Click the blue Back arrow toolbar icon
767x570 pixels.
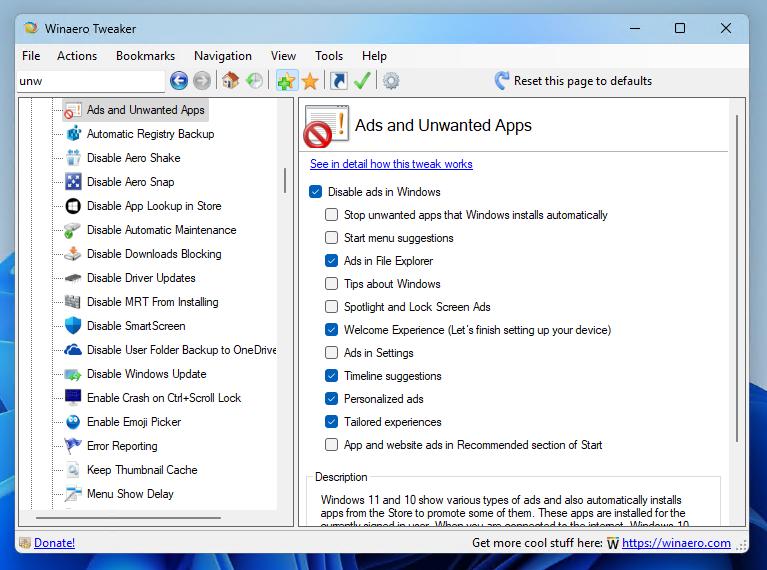[x=179, y=81]
